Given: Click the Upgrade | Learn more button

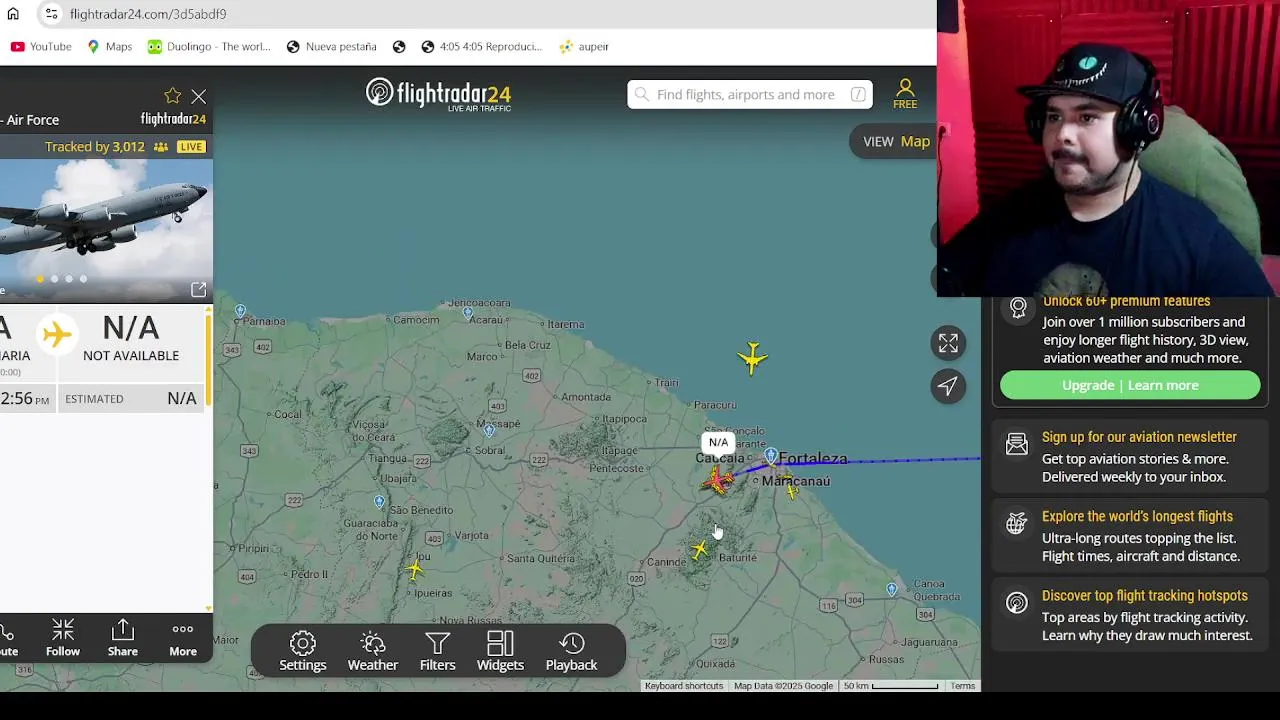Looking at the screenshot, I should (x=1130, y=385).
